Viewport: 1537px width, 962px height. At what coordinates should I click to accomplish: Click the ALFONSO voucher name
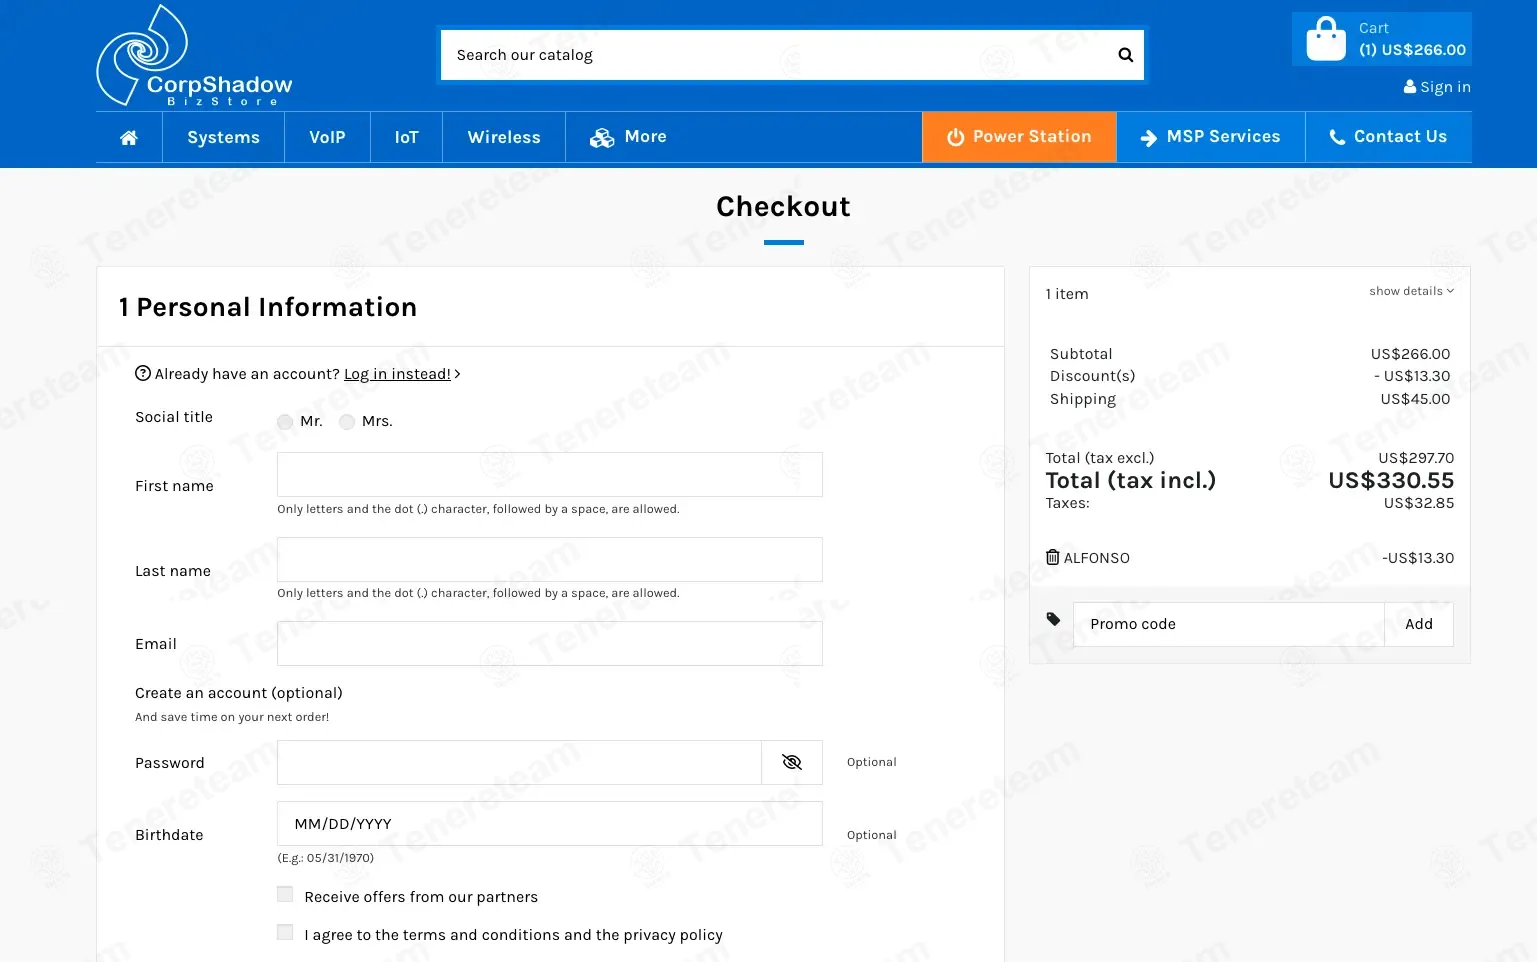pos(1096,558)
